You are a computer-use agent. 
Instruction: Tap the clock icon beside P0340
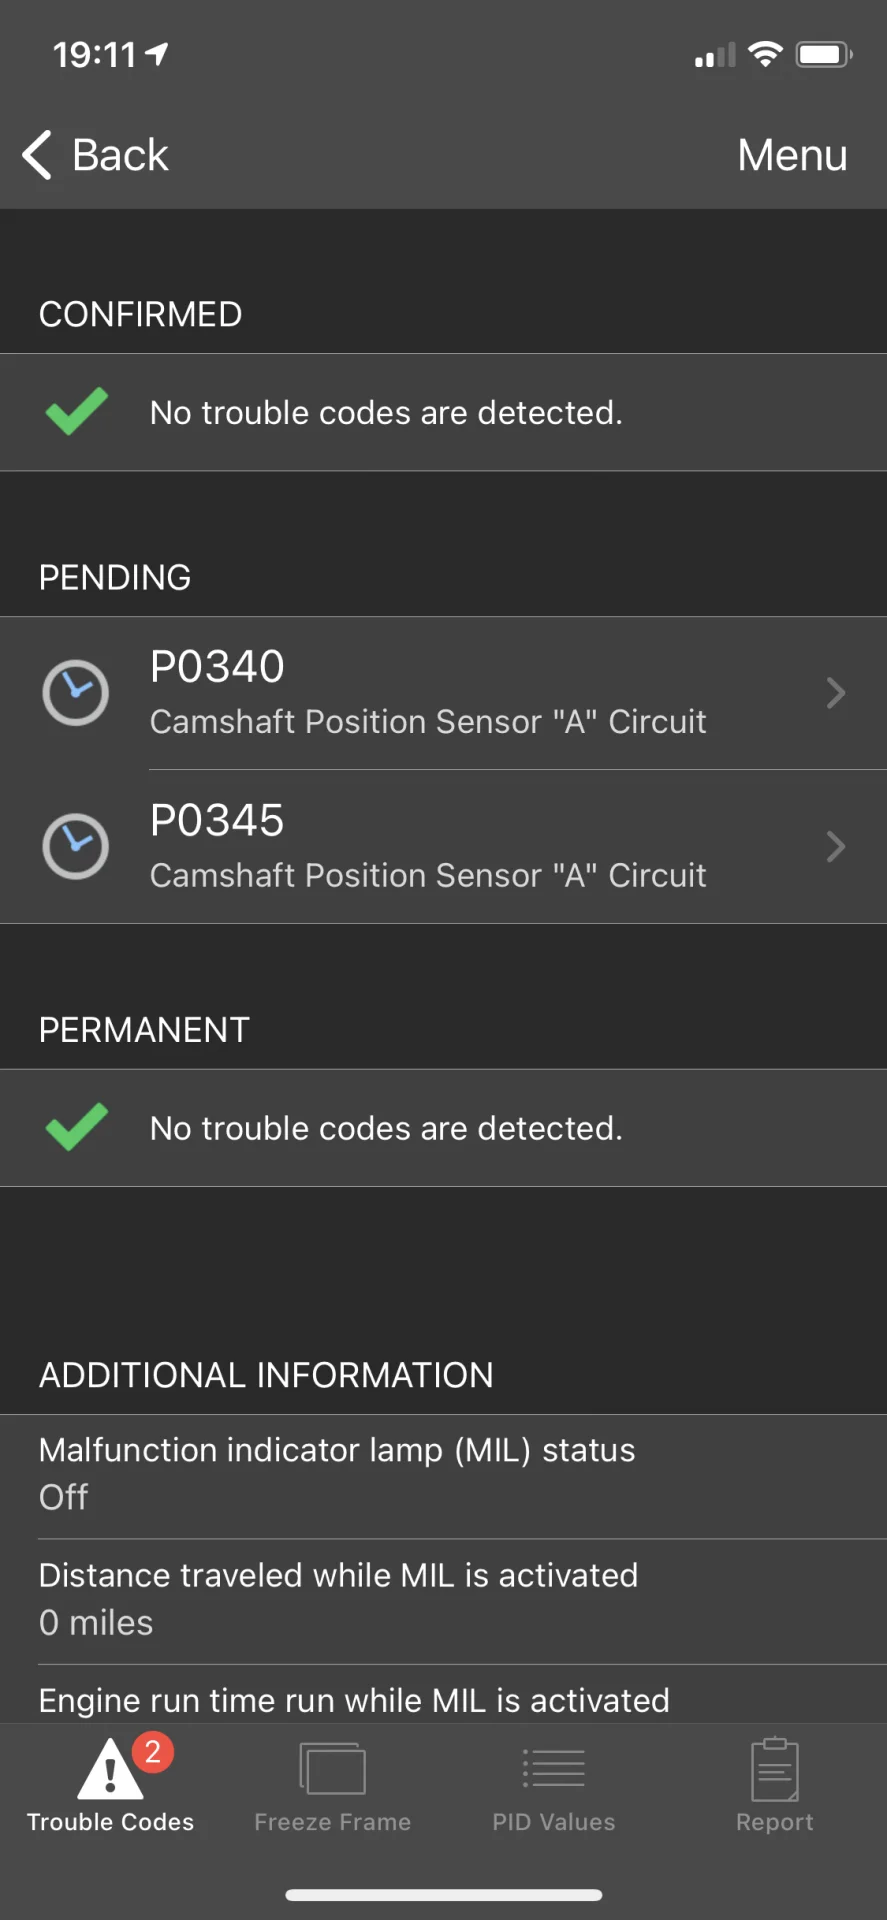click(x=76, y=692)
